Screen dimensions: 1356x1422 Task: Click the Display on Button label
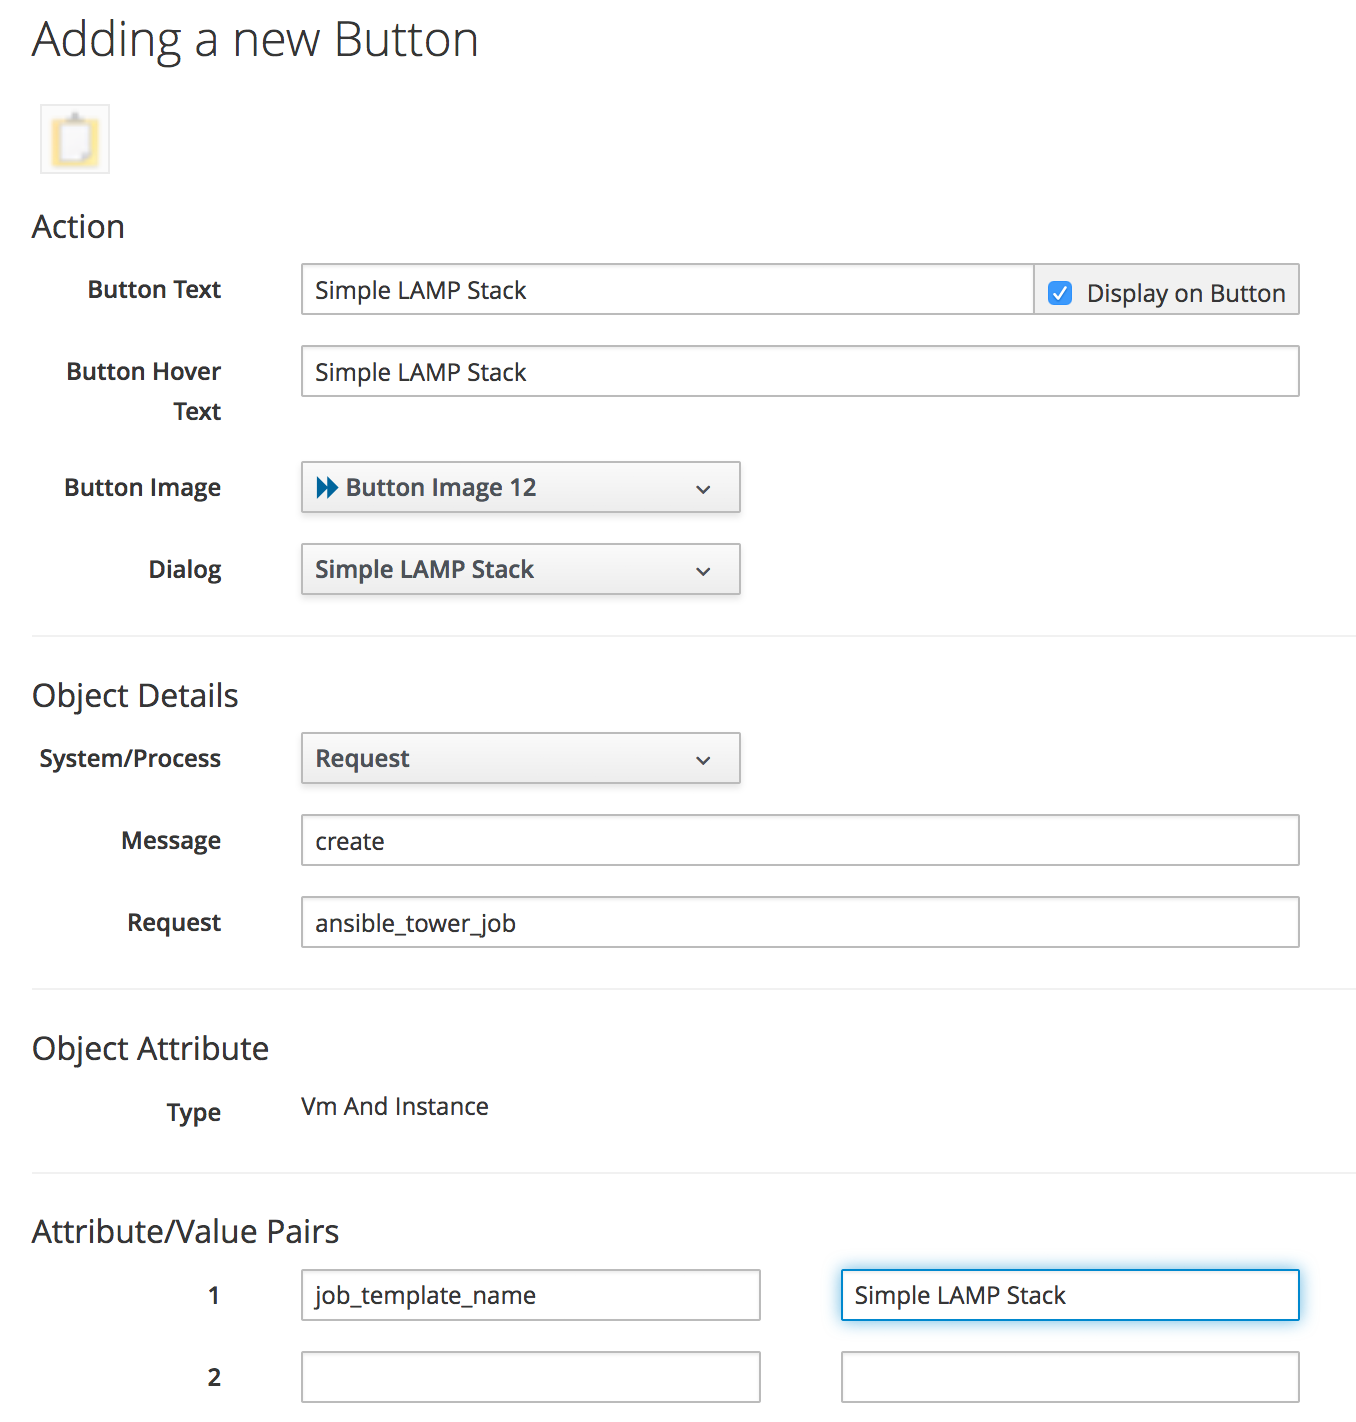[x=1185, y=293]
